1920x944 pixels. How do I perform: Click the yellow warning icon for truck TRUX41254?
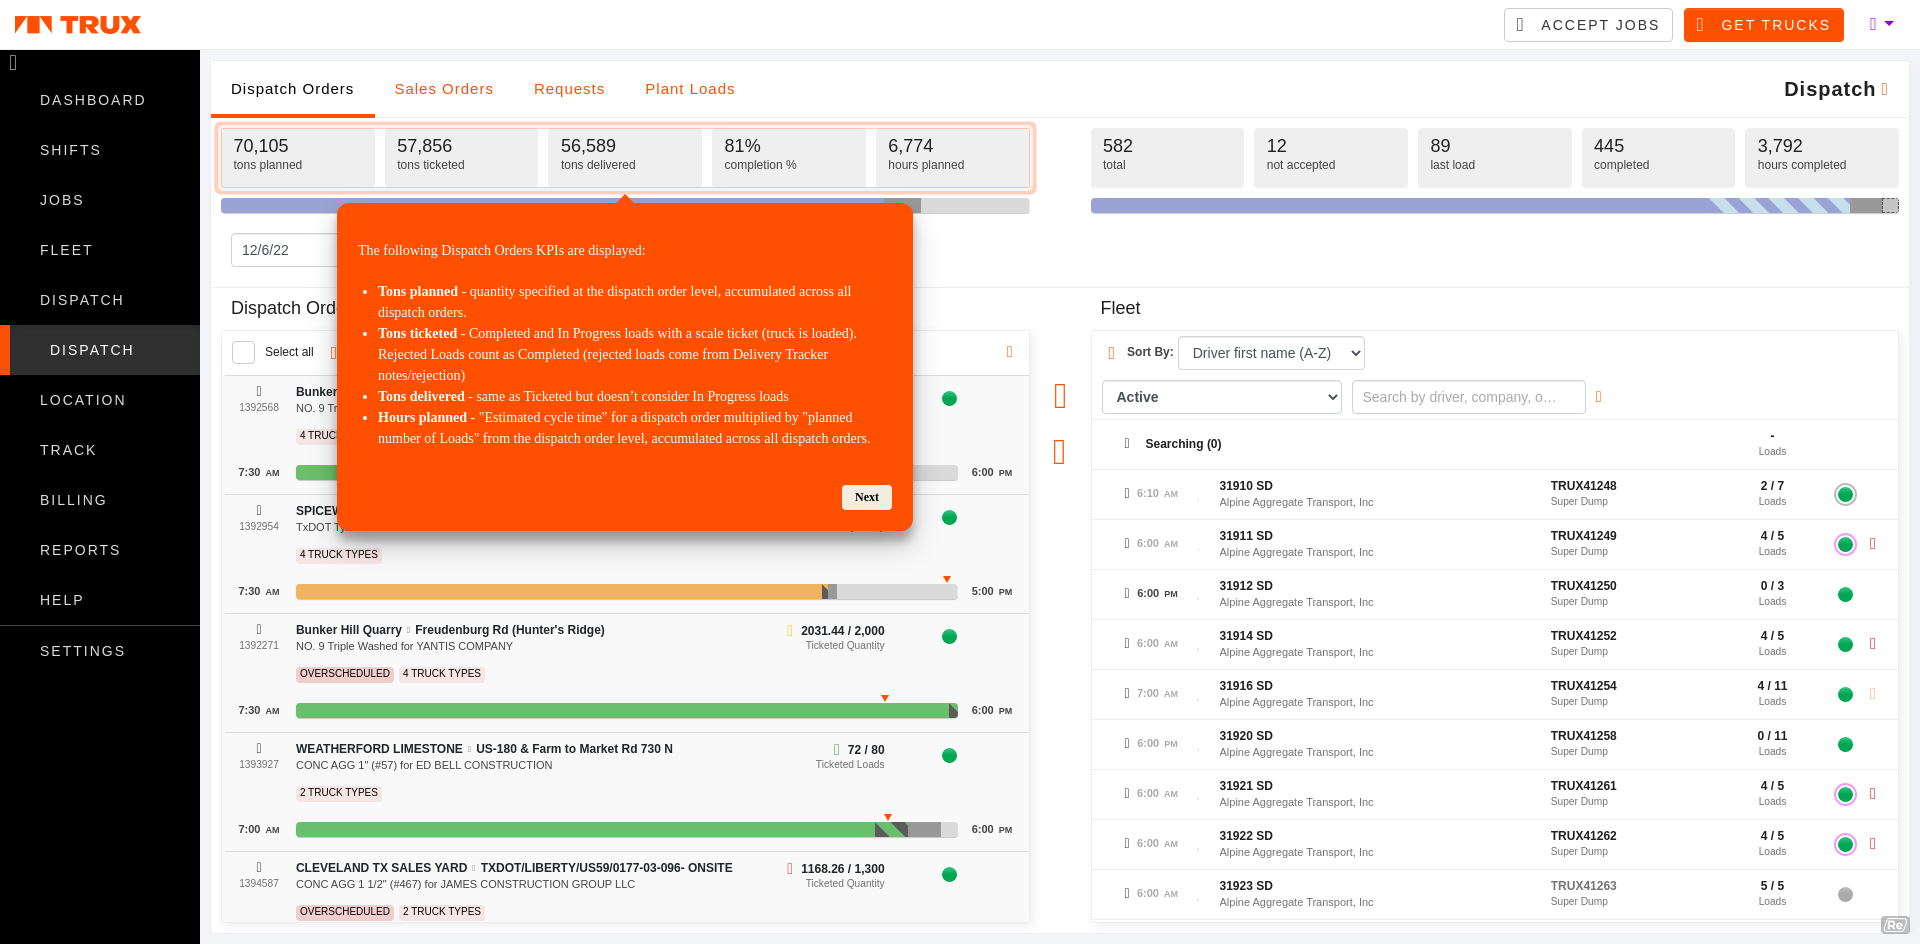(x=1873, y=693)
